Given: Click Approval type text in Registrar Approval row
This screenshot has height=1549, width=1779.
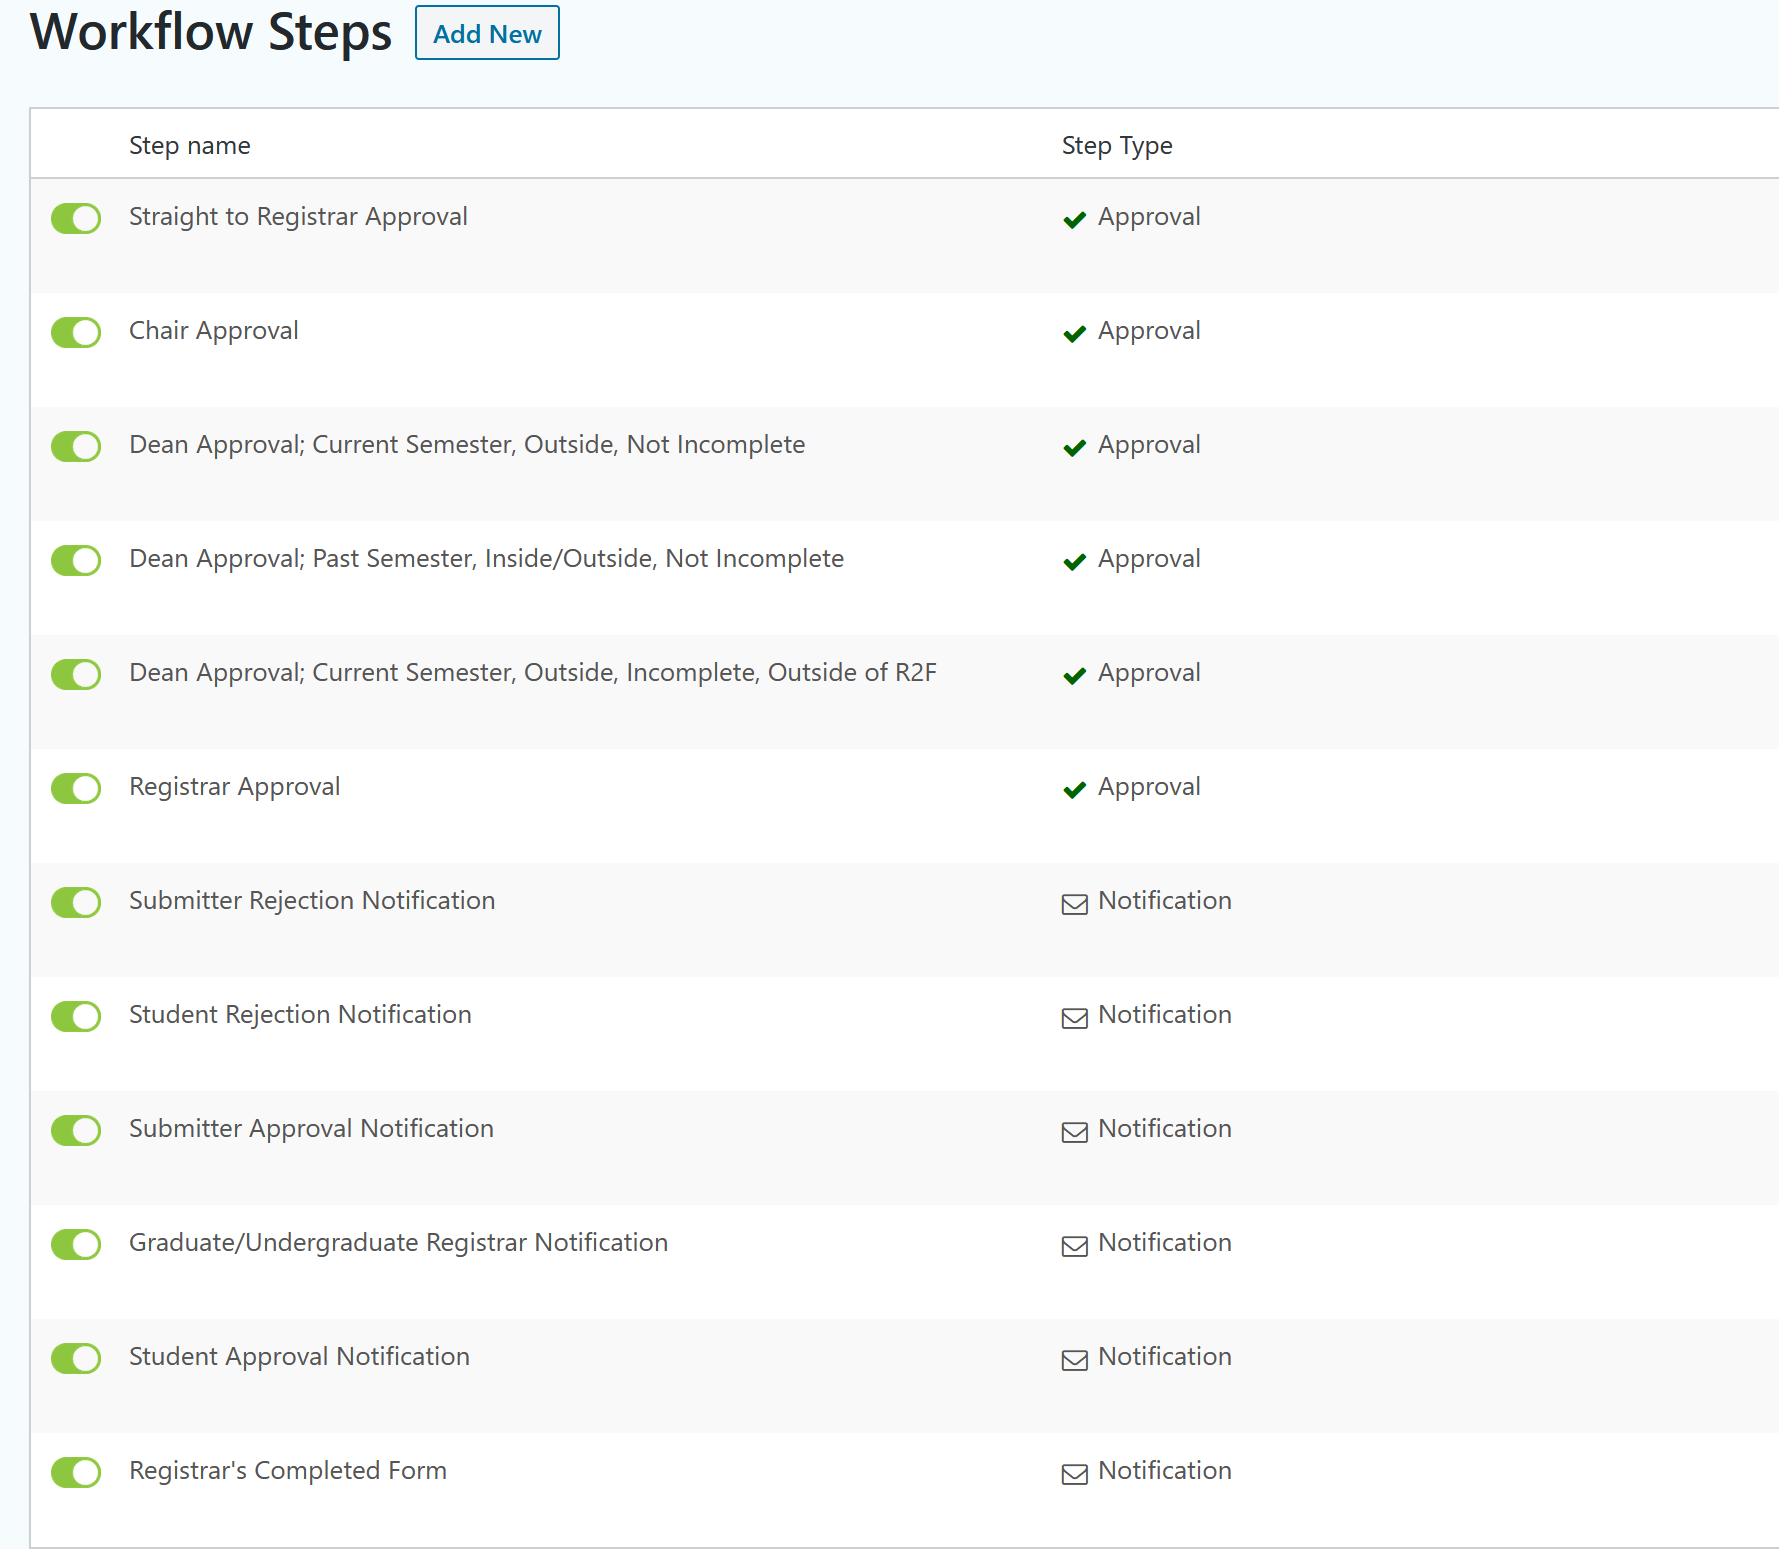Looking at the screenshot, I should (x=1149, y=787).
